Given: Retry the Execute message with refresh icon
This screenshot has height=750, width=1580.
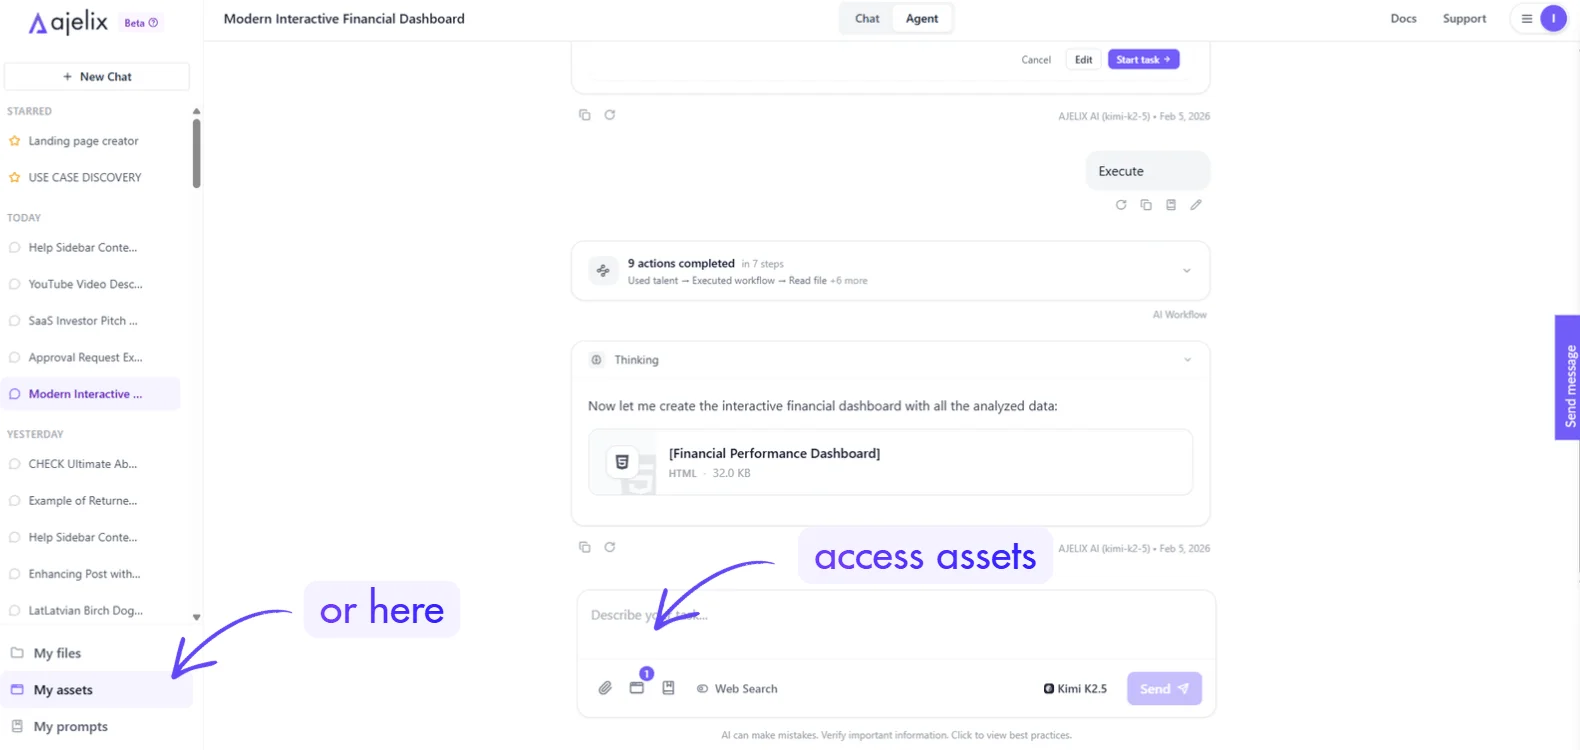Looking at the screenshot, I should pyautogui.click(x=1121, y=205).
